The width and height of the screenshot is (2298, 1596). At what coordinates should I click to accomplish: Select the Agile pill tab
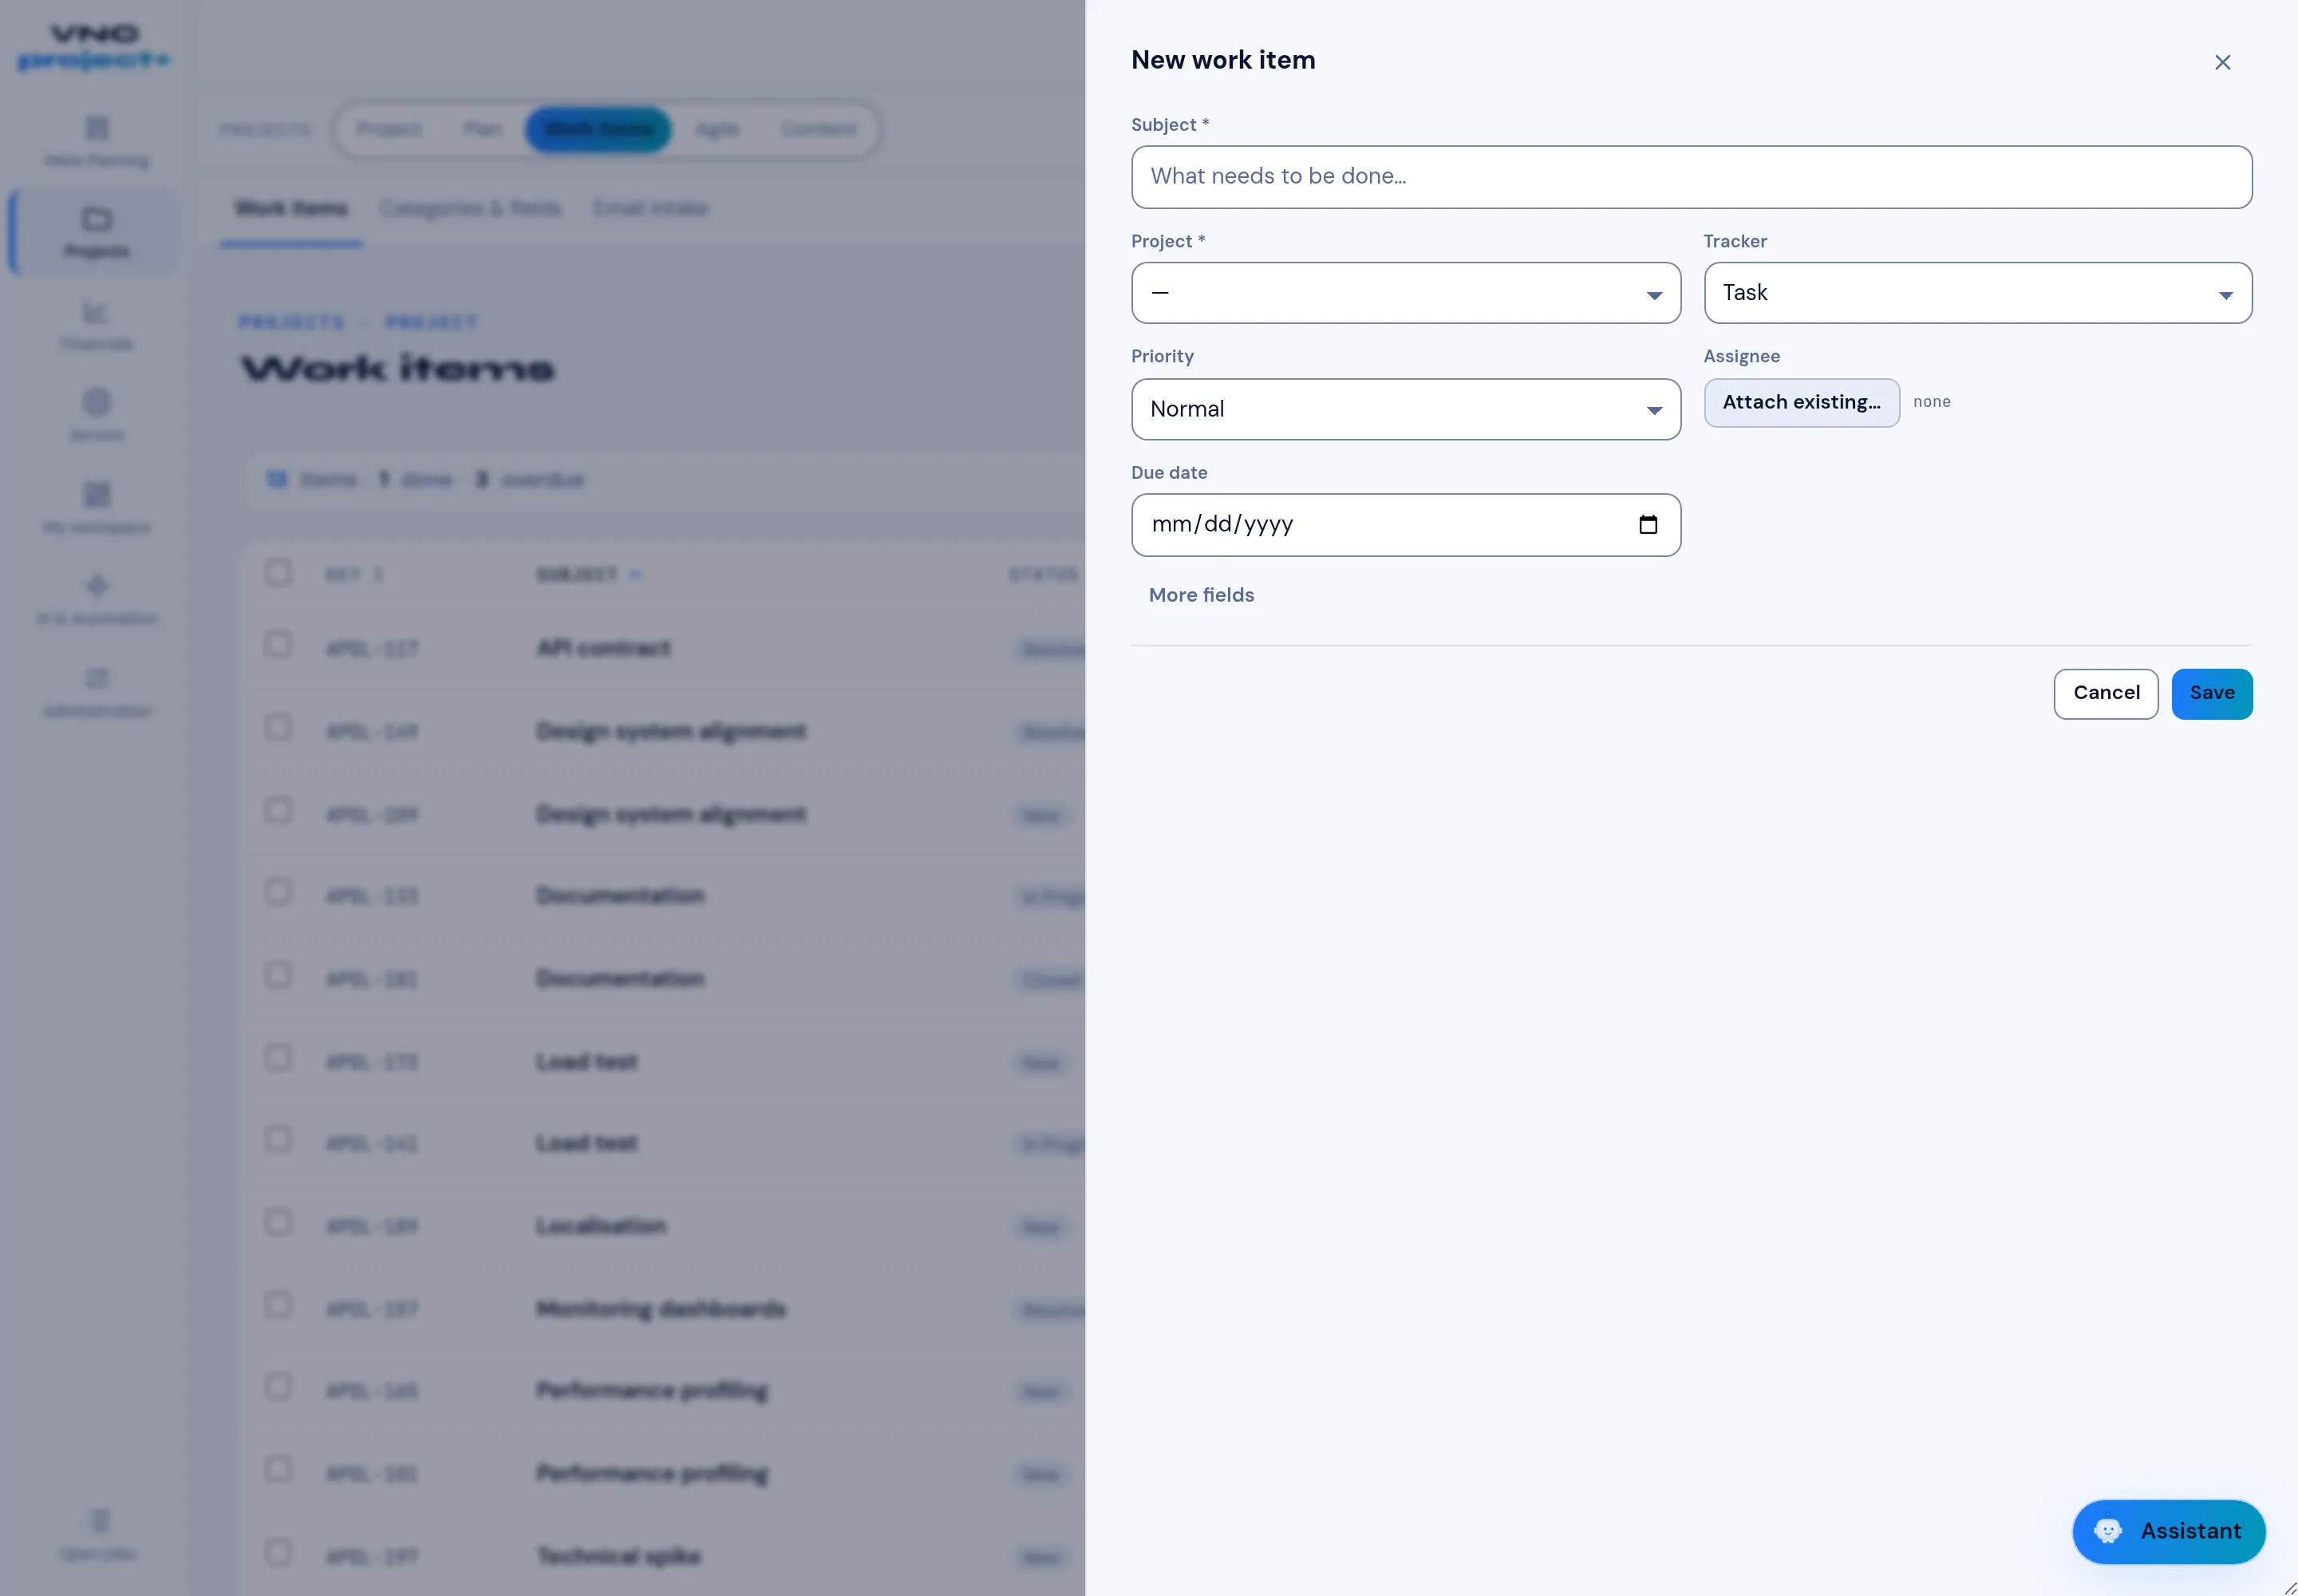coord(717,129)
